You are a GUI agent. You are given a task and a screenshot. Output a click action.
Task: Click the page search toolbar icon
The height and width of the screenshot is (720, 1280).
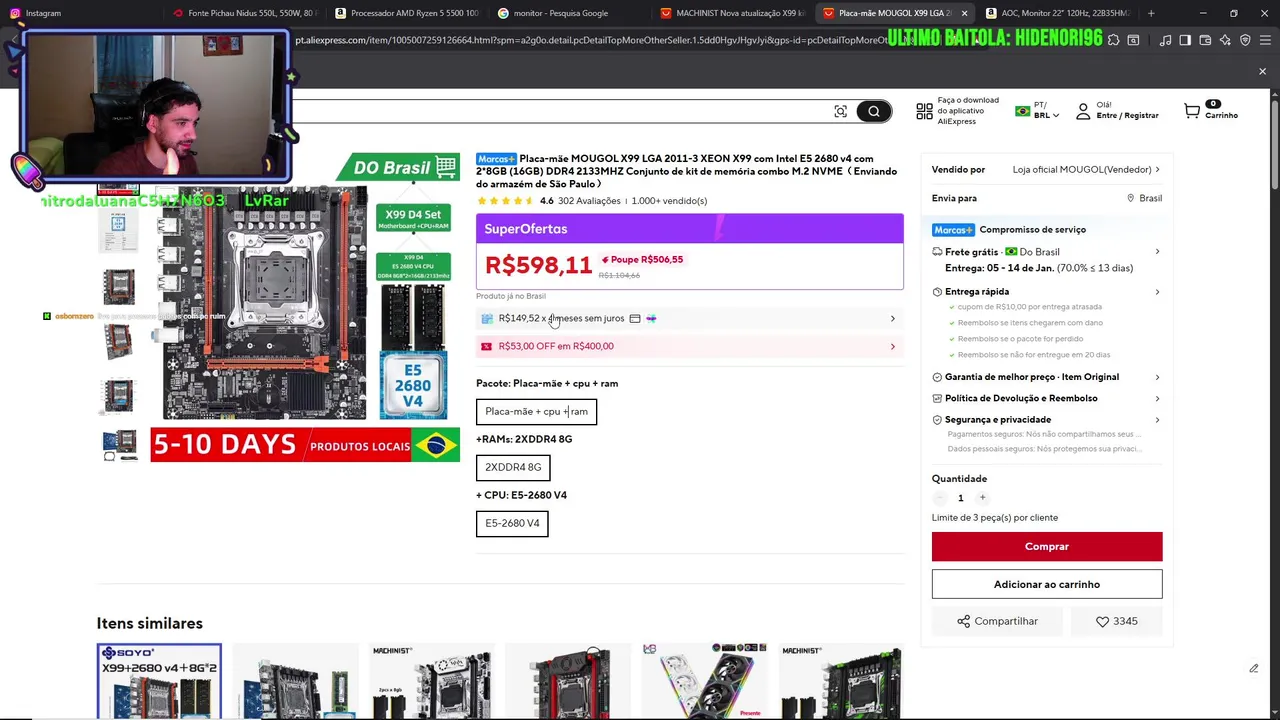(x=1133, y=40)
